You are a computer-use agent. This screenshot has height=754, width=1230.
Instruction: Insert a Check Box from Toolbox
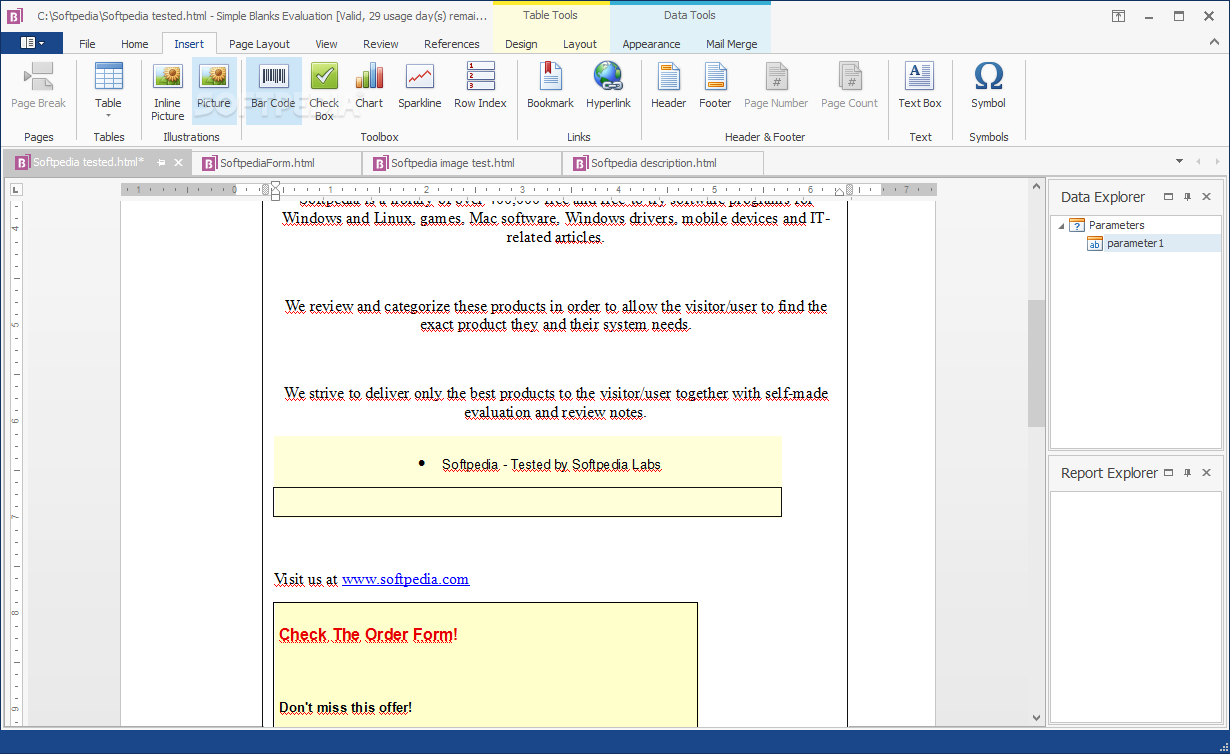(x=324, y=90)
